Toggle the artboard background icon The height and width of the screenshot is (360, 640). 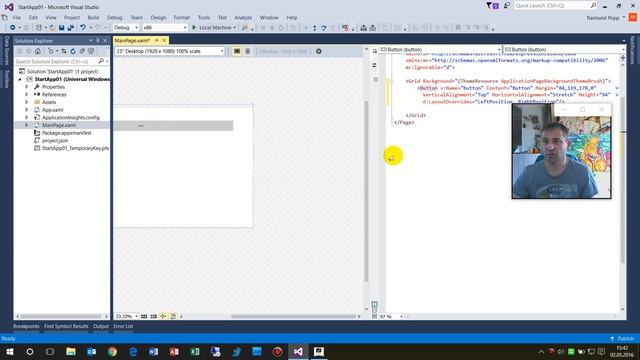pos(173,316)
